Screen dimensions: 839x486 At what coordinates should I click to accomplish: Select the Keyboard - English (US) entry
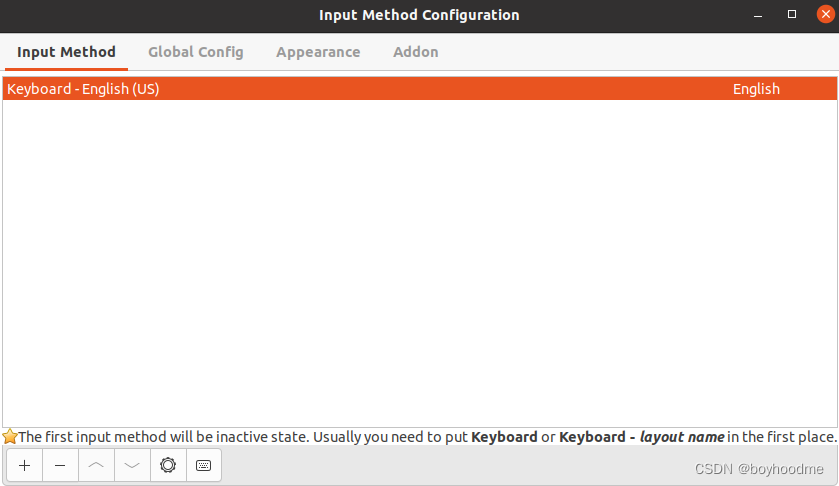[420, 89]
